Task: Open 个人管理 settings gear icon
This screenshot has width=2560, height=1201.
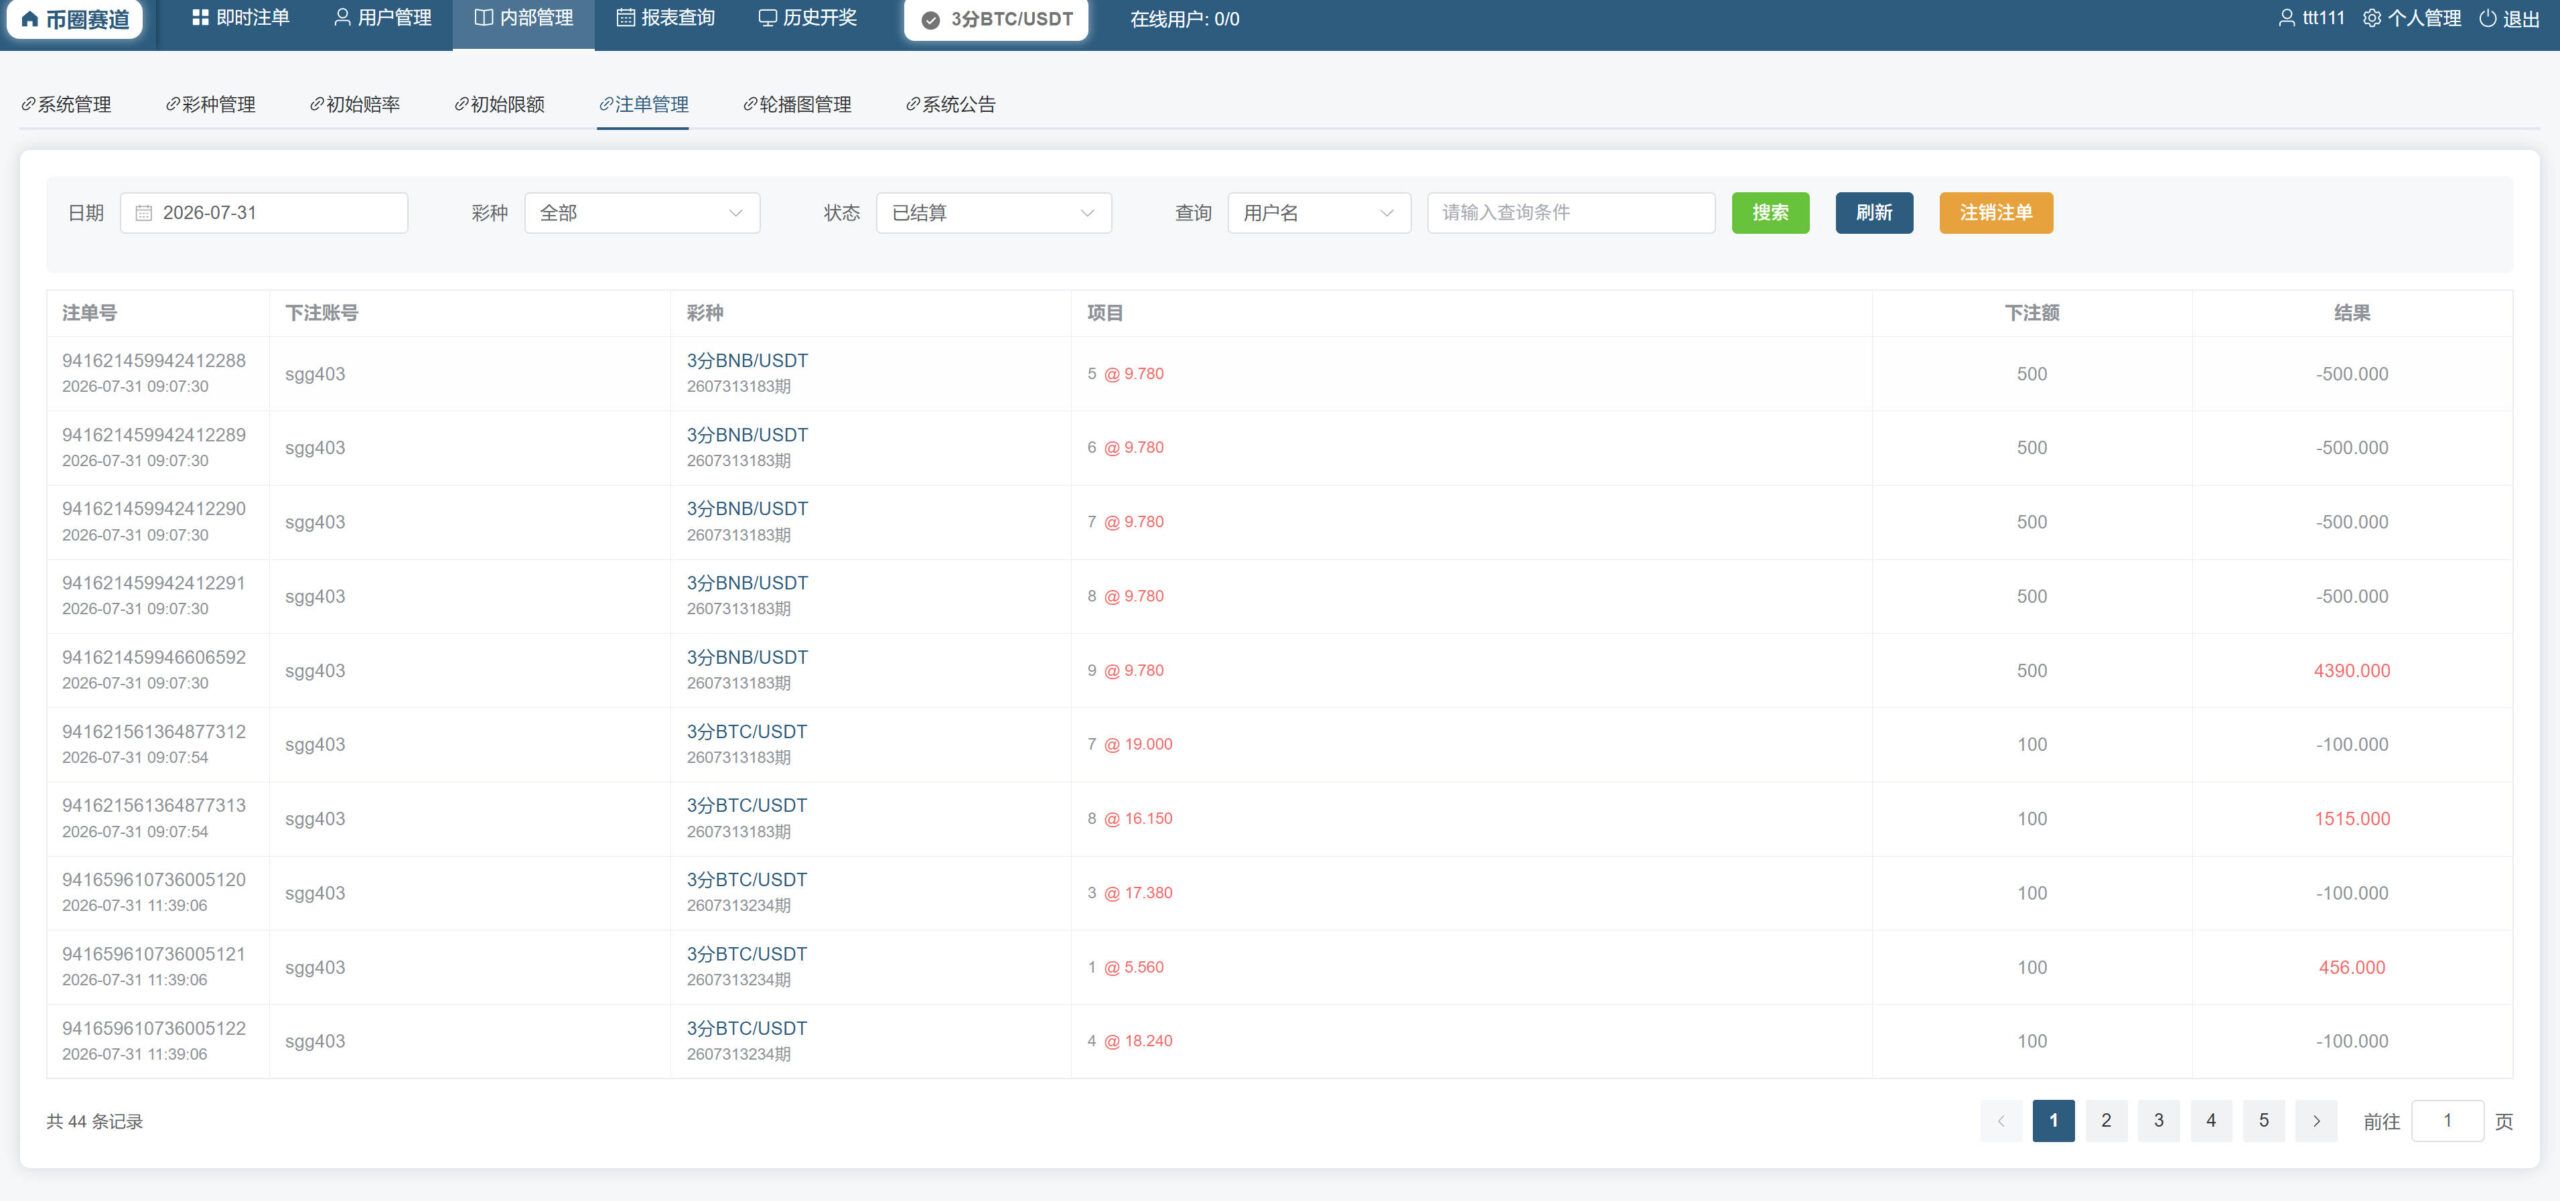Action: click(x=2372, y=18)
